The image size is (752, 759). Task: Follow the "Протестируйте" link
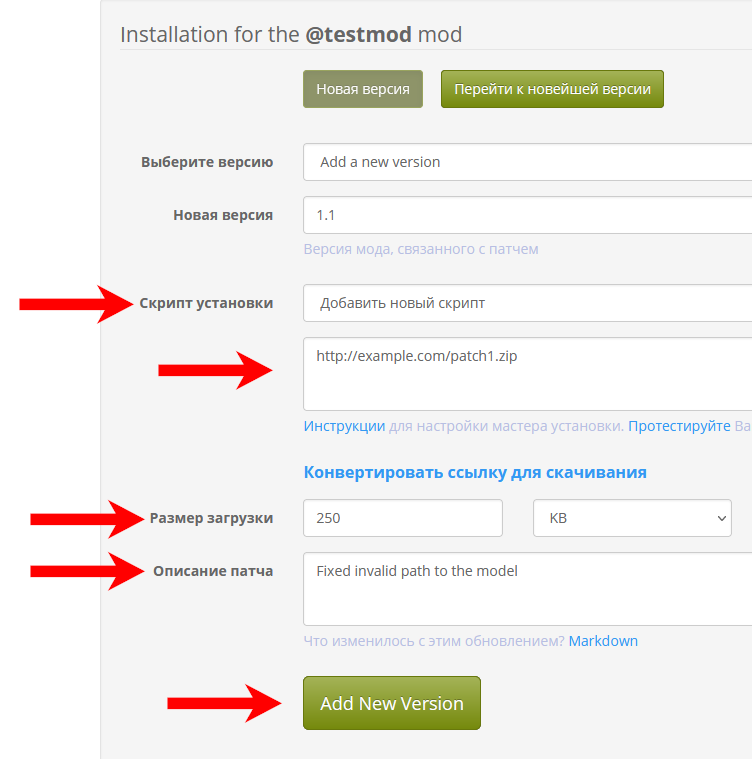679,426
